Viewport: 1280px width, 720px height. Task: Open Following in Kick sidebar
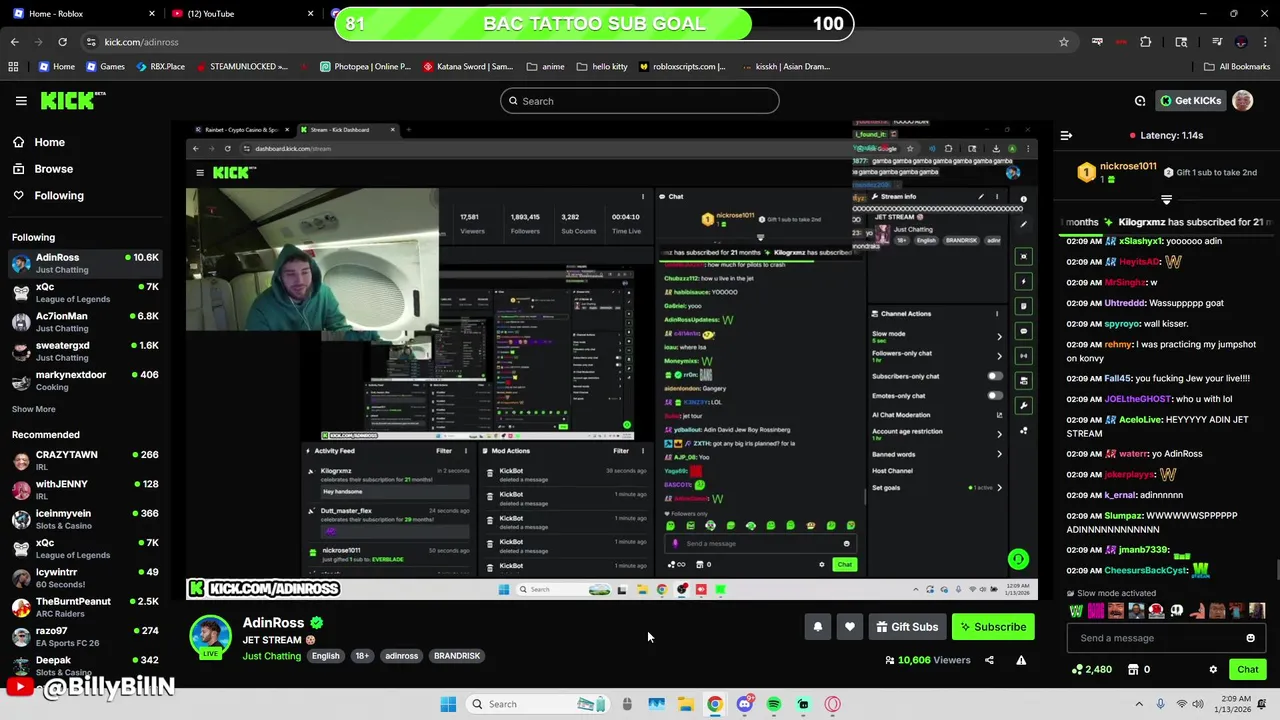point(49,196)
